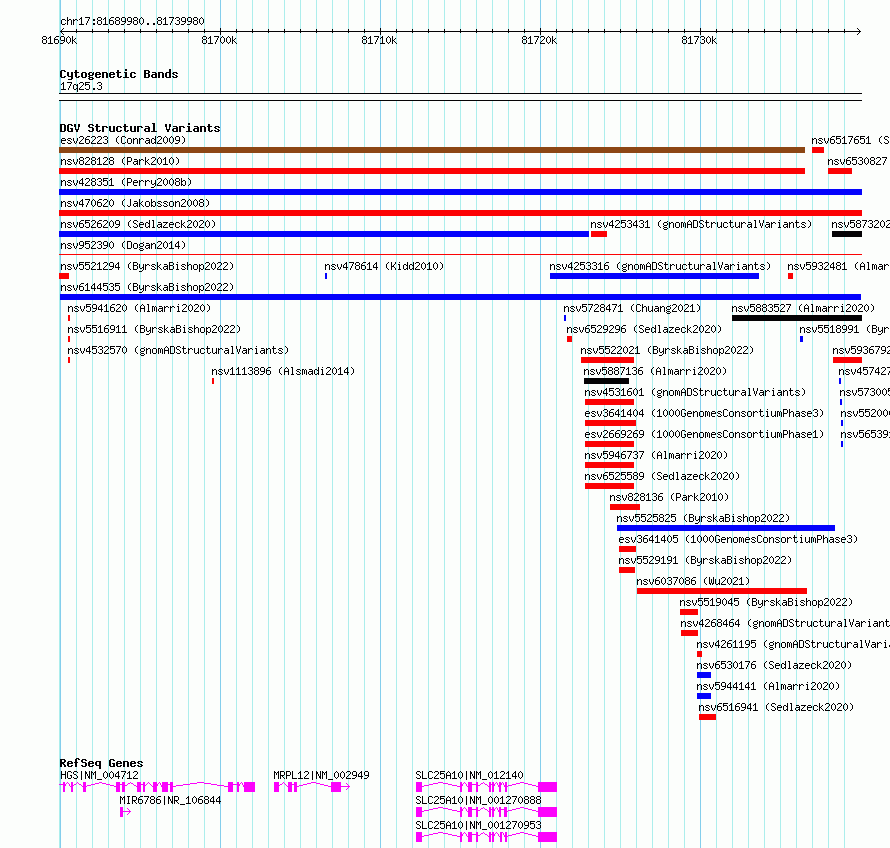Click the chr17:81689980..81739980 region label
The image size is (890, 848).
pyautogui.click(x=132, y=21)
